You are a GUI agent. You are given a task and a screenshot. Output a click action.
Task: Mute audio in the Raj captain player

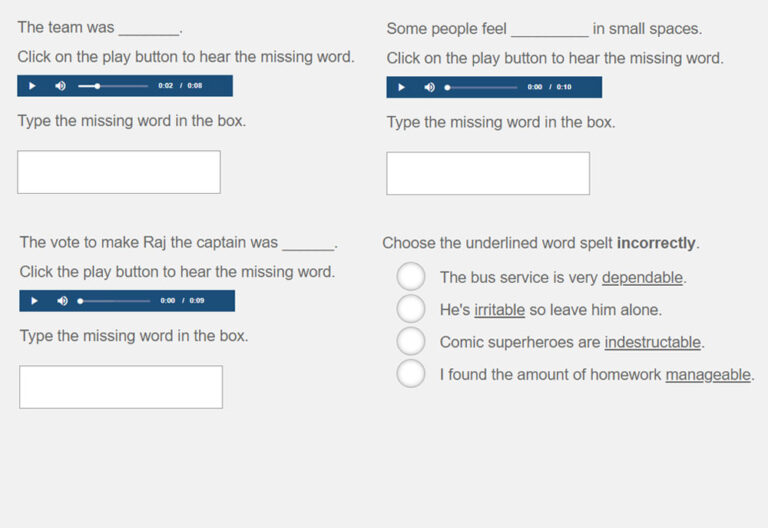(x=62, y=300)
